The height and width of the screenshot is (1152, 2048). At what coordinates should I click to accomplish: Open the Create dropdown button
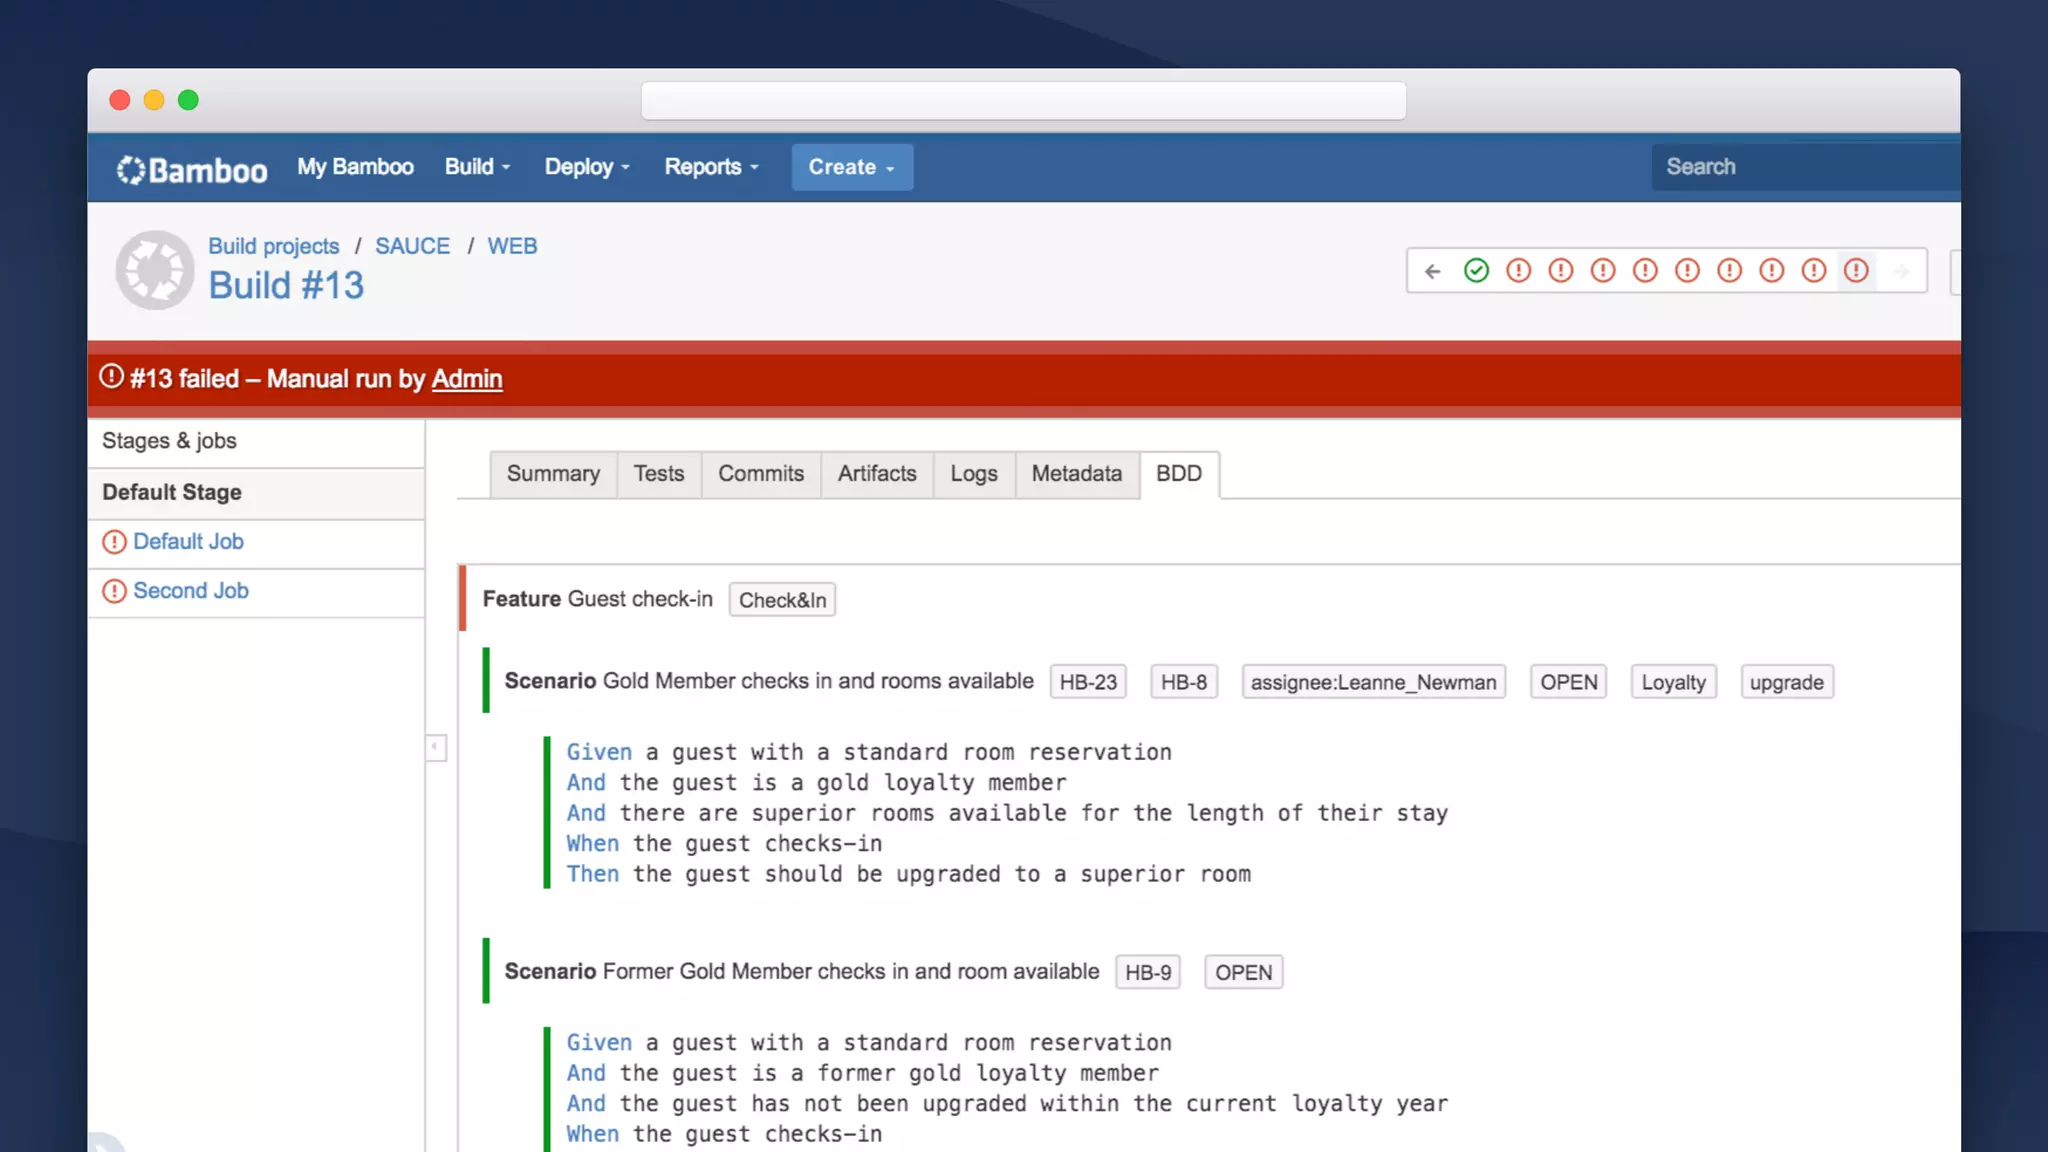point(851,167)
